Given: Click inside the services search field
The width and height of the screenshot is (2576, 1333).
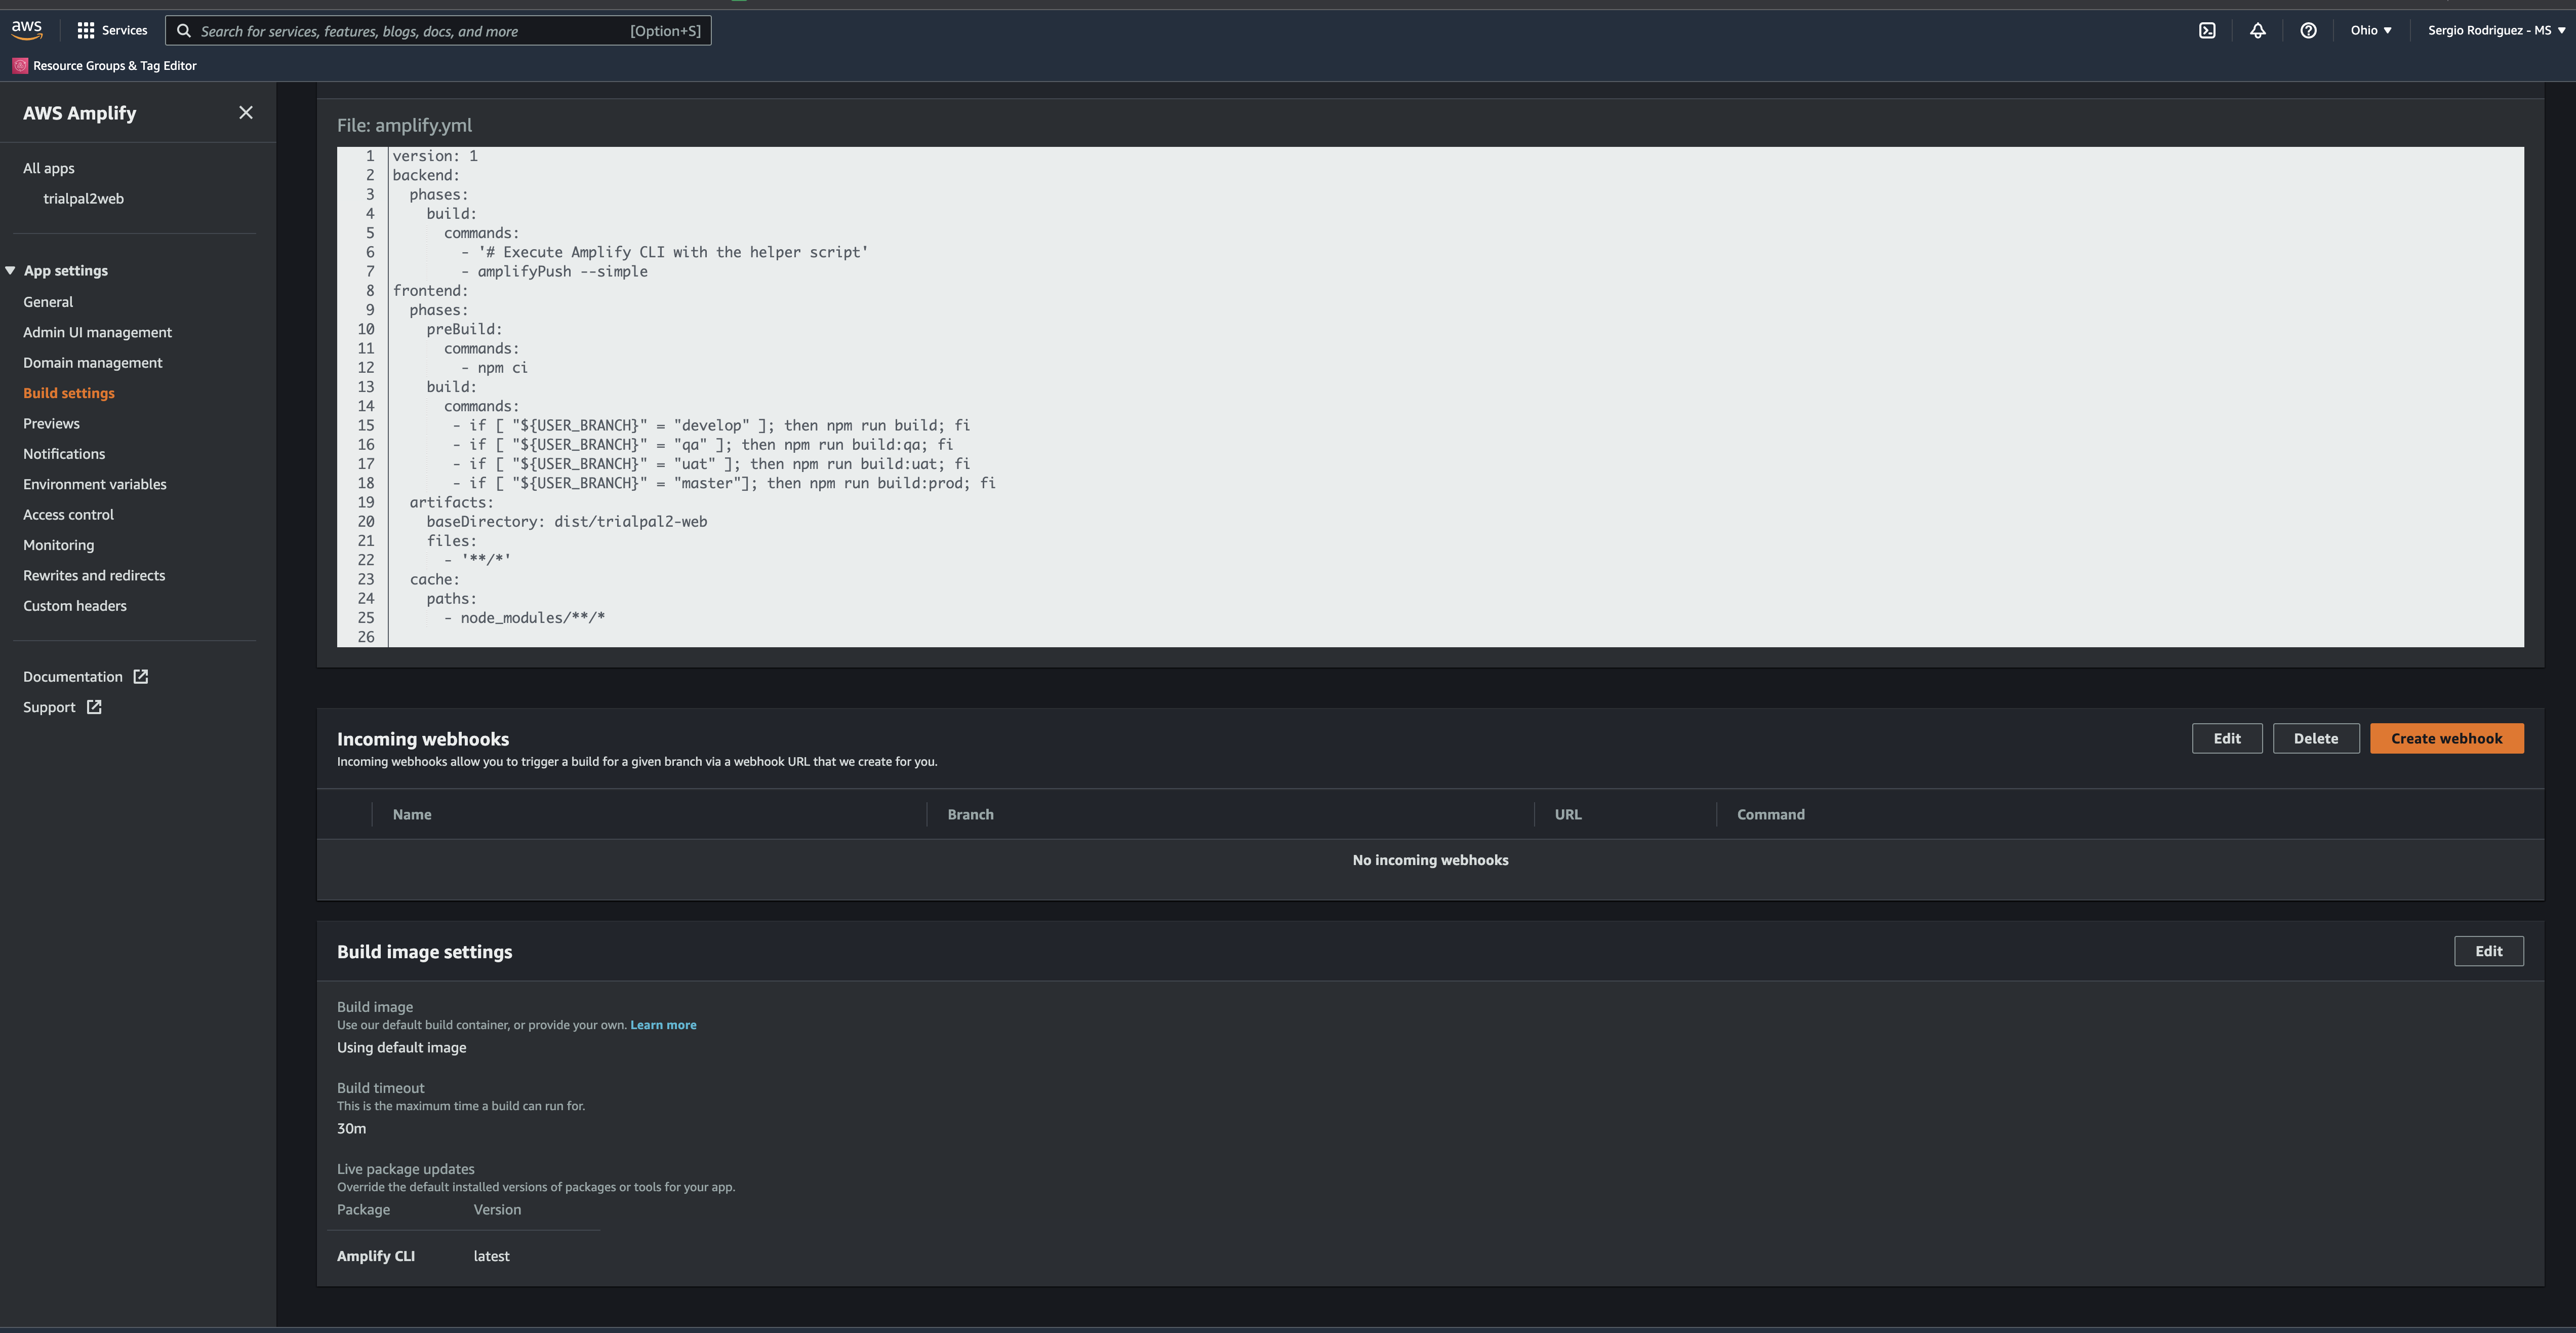Looking at the screenshot, I should click(x=400, y=30).
